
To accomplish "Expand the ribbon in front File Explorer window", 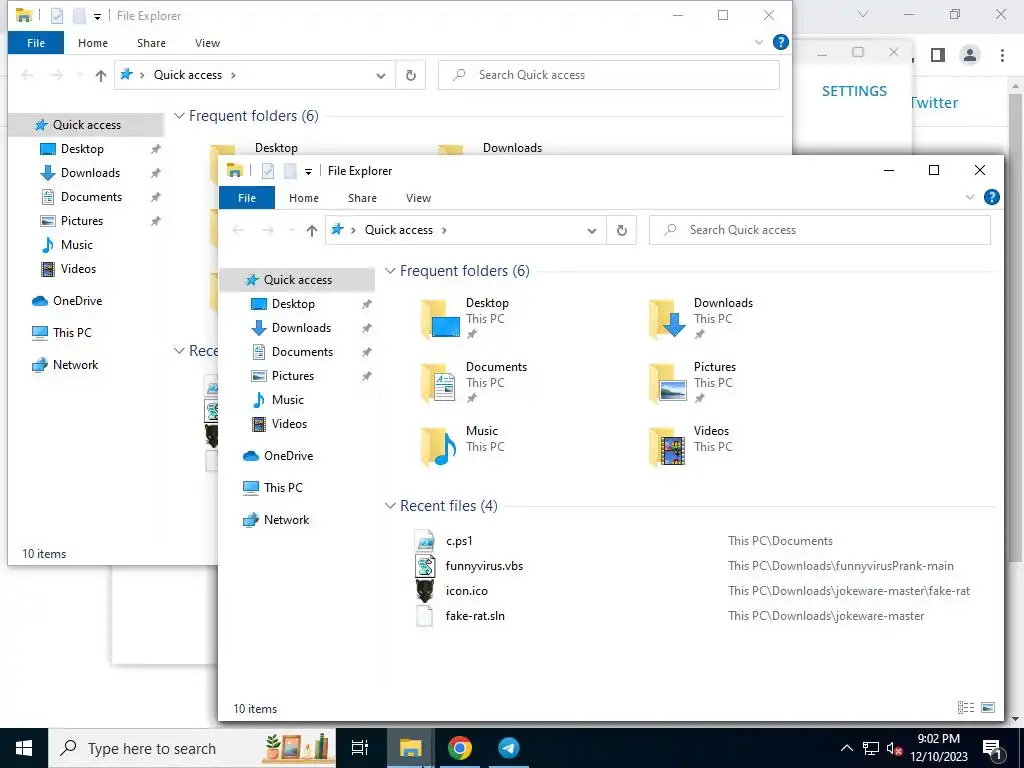I will pyautogui.click(x=970, y=197).
